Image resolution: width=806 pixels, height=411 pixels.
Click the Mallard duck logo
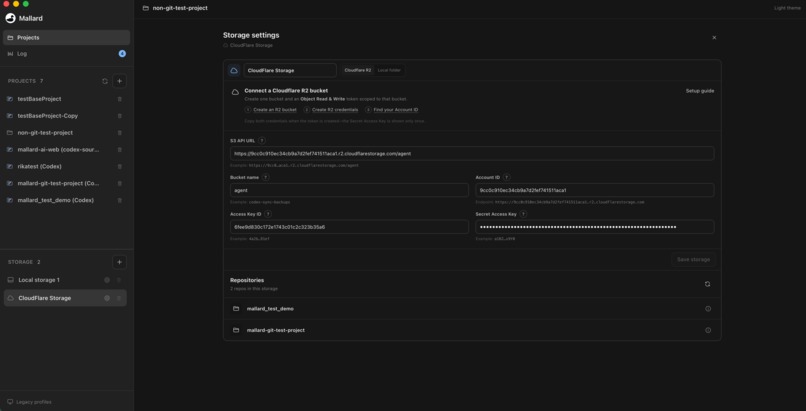(10, 18)
